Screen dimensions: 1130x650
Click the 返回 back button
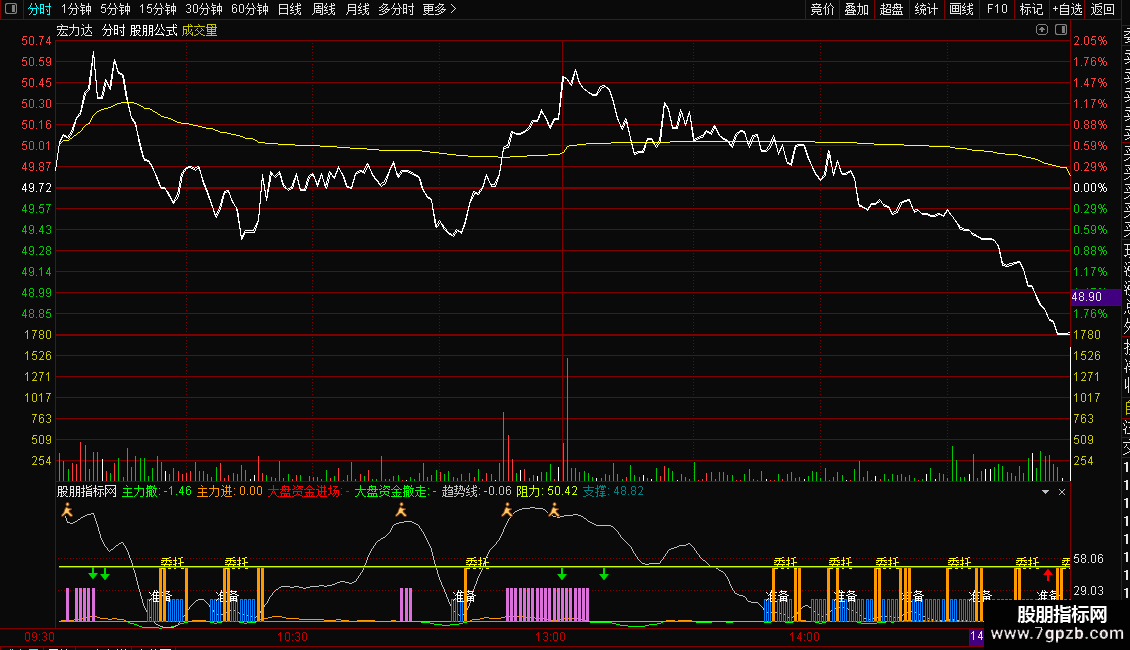pyautogui.click(x=1103, y=9)
